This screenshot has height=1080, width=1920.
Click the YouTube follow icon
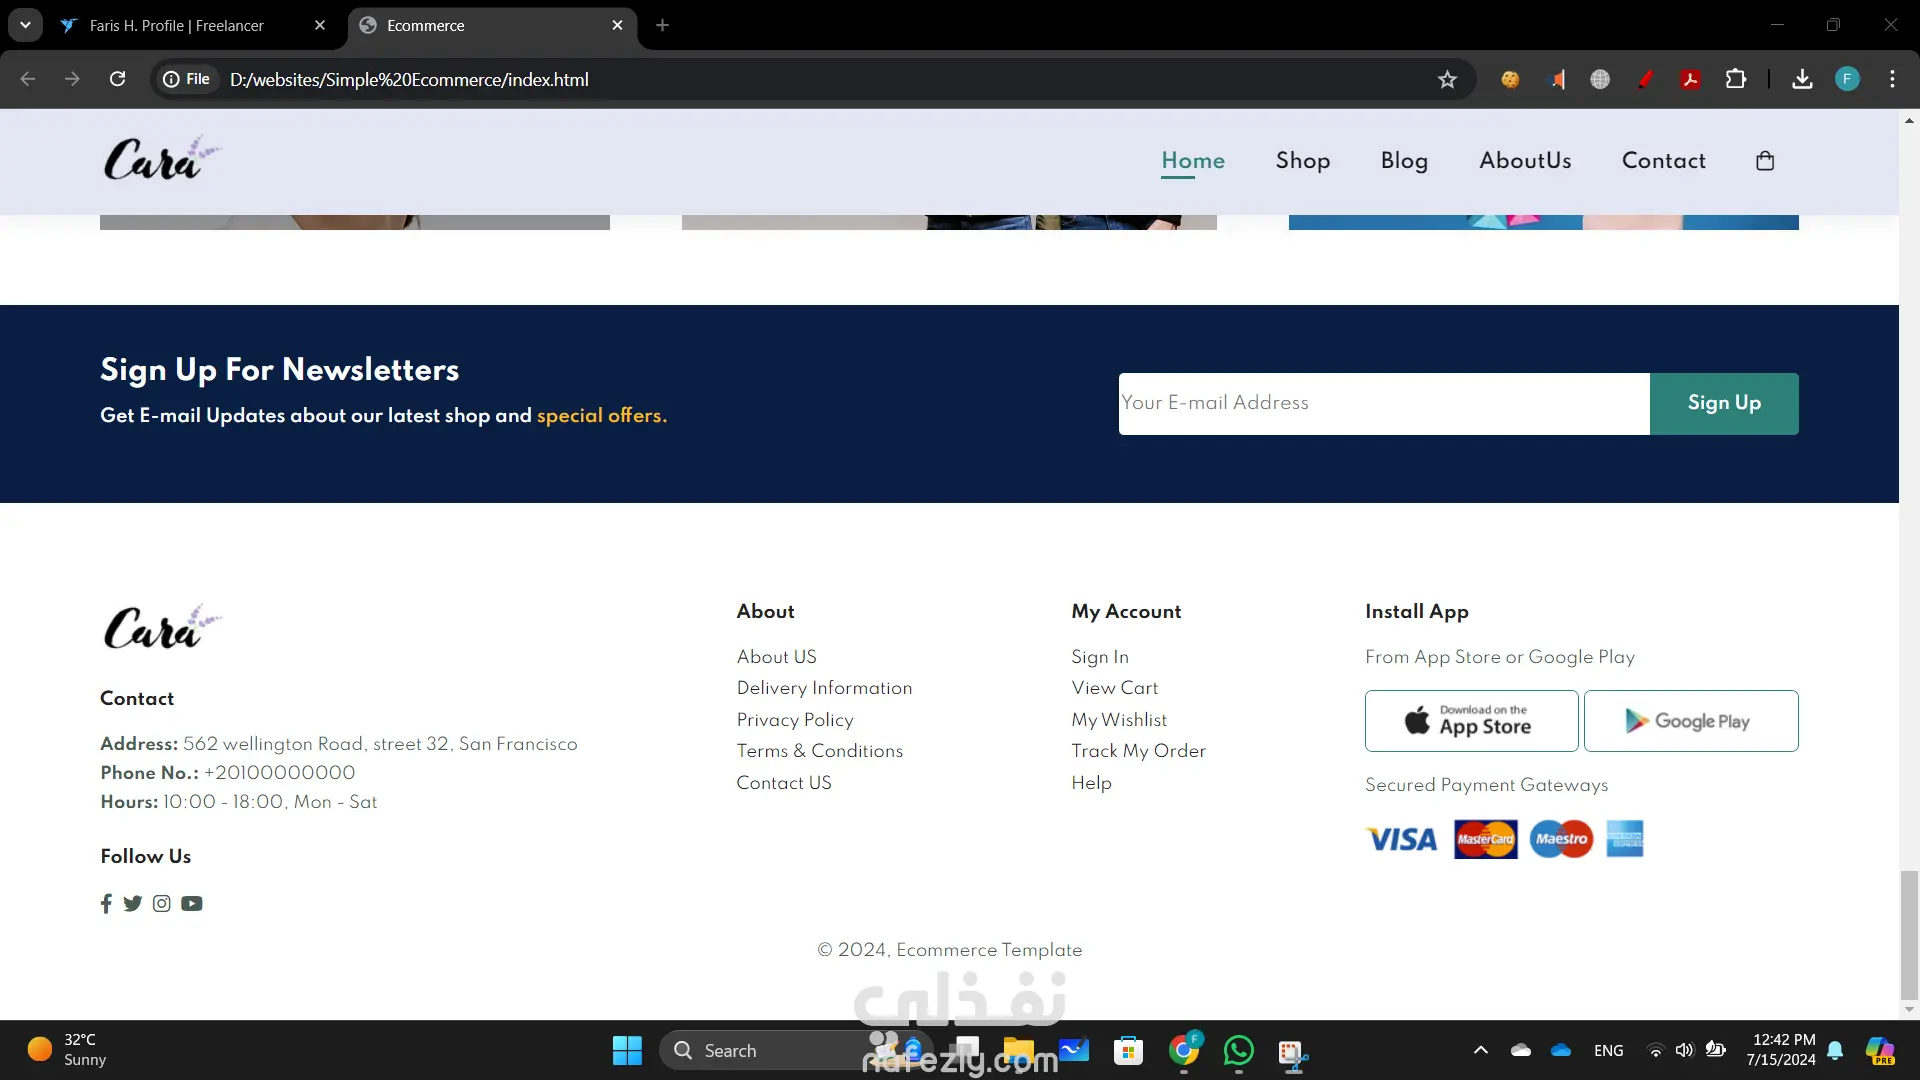point(192,903)
